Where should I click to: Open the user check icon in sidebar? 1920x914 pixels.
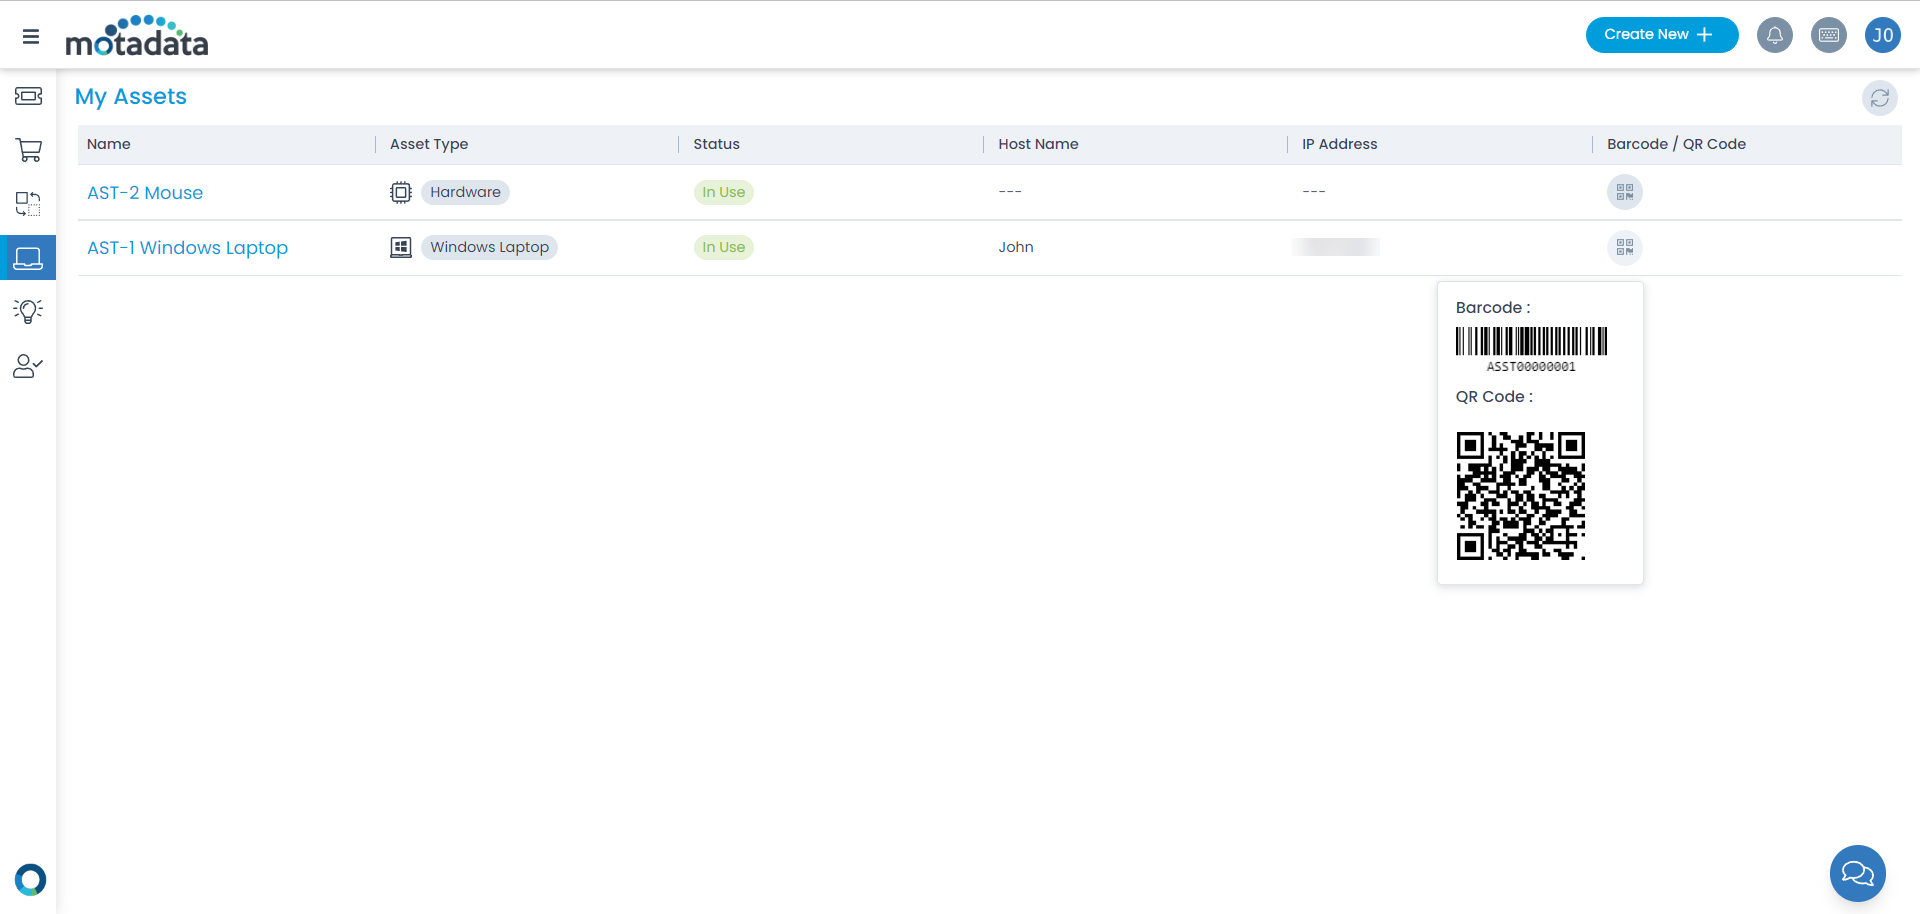(28, 366)
